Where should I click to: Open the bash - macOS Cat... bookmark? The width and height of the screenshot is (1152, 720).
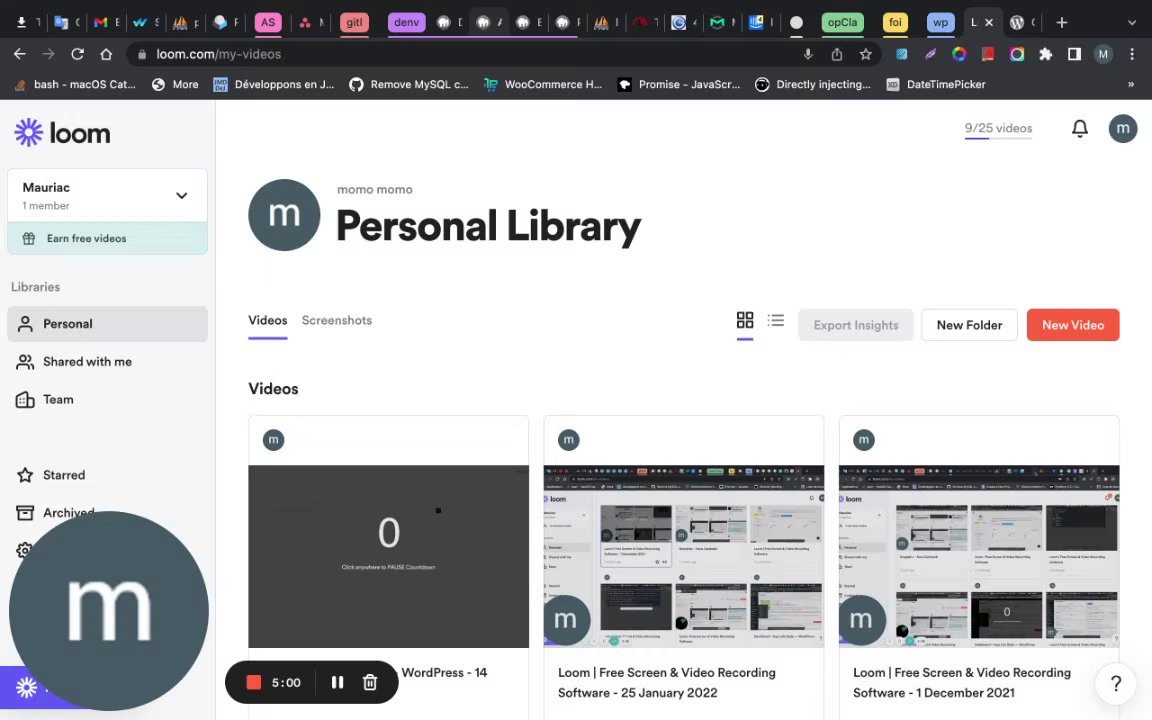75,84
